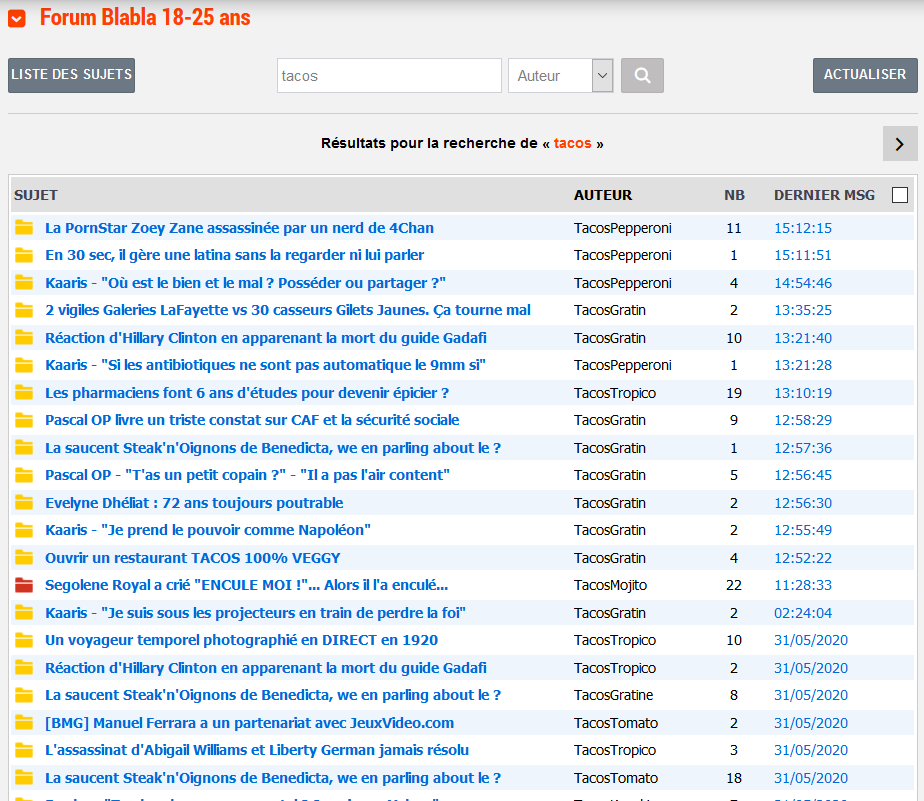
Task: Click folder icon beside voyageur temporel topic
Action: [24, 640]
